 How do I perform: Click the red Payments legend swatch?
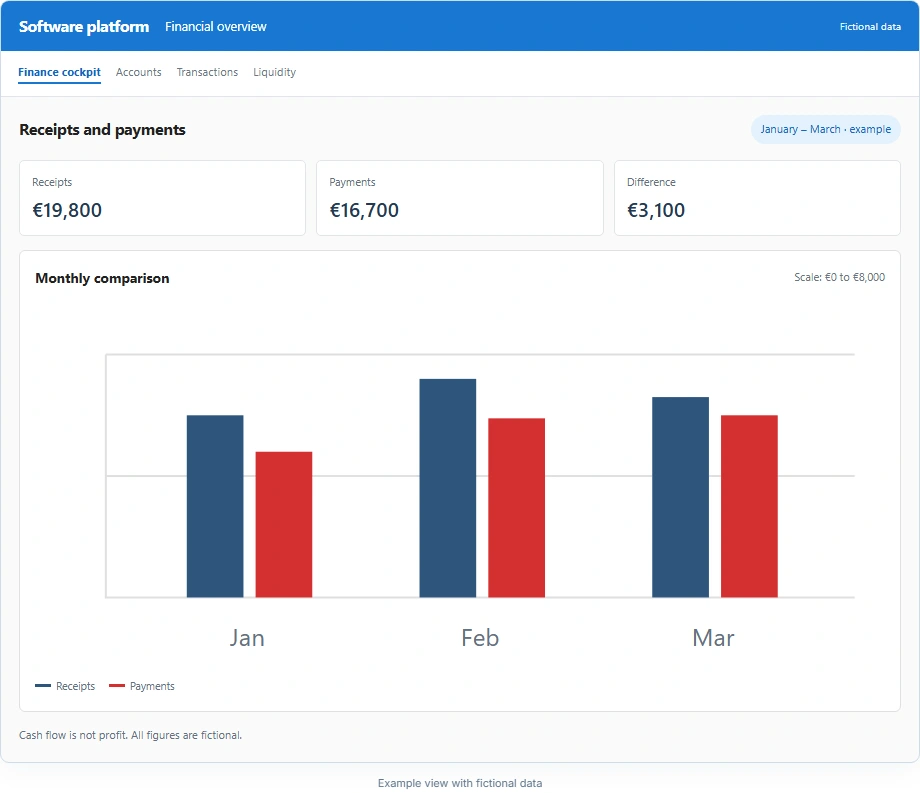coord(117,686)
